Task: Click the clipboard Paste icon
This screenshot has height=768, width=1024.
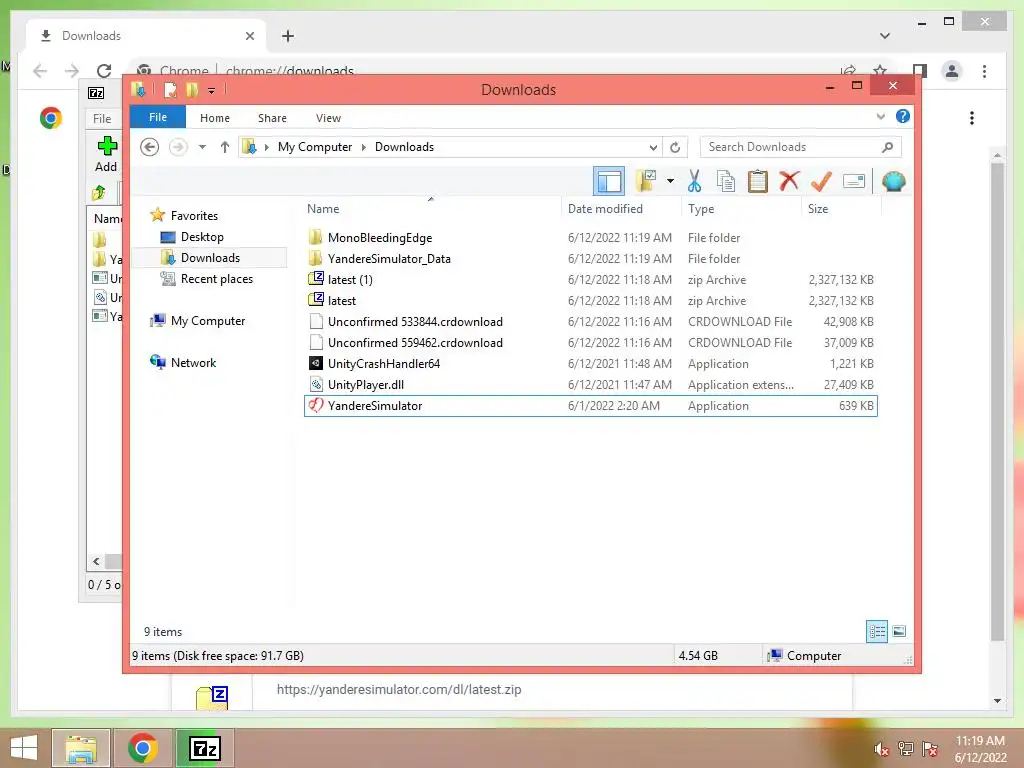Action: point(758,181)
